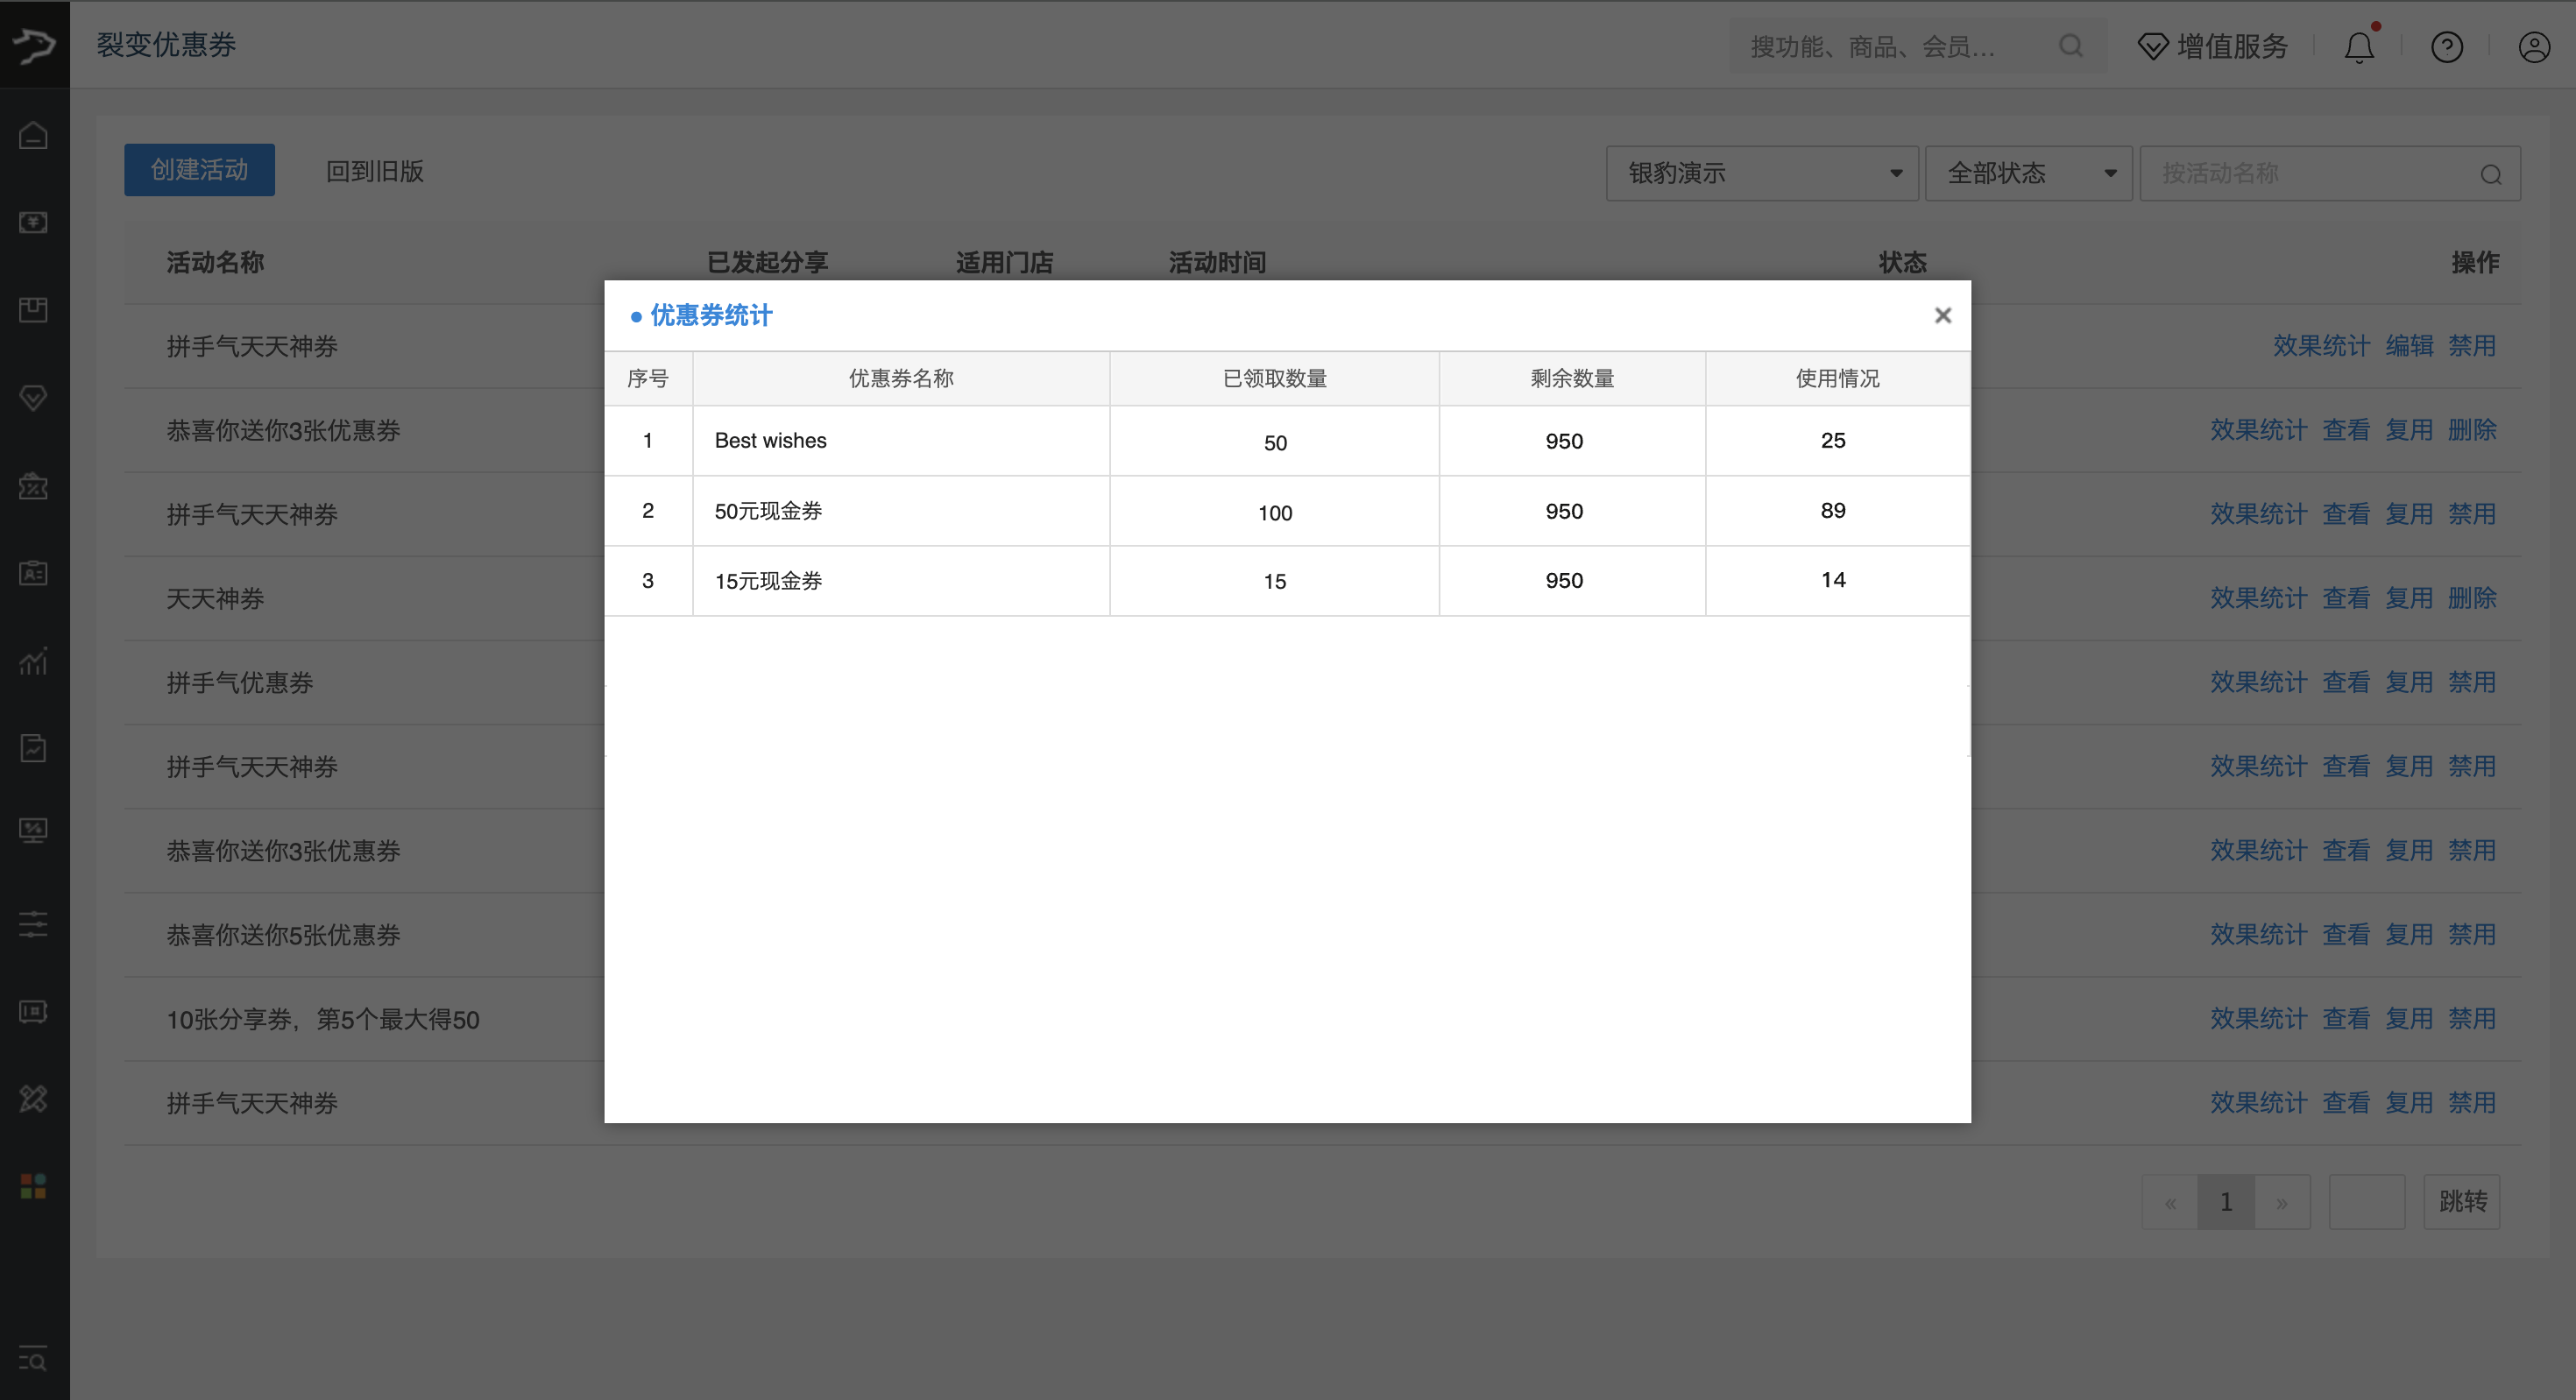Open the user account icon

click(2534, 46)
